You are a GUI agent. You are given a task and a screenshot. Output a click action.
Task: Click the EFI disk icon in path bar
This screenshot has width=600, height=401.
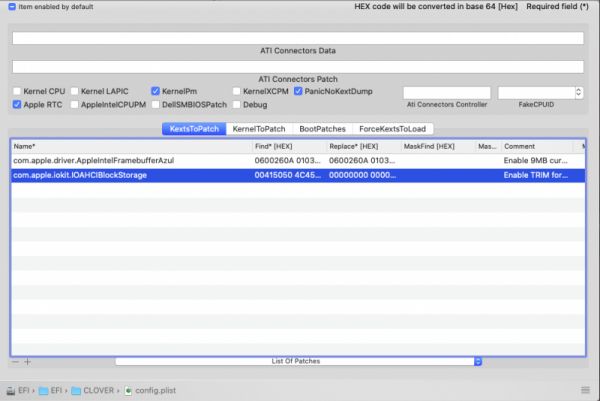(x=11, y=391)
